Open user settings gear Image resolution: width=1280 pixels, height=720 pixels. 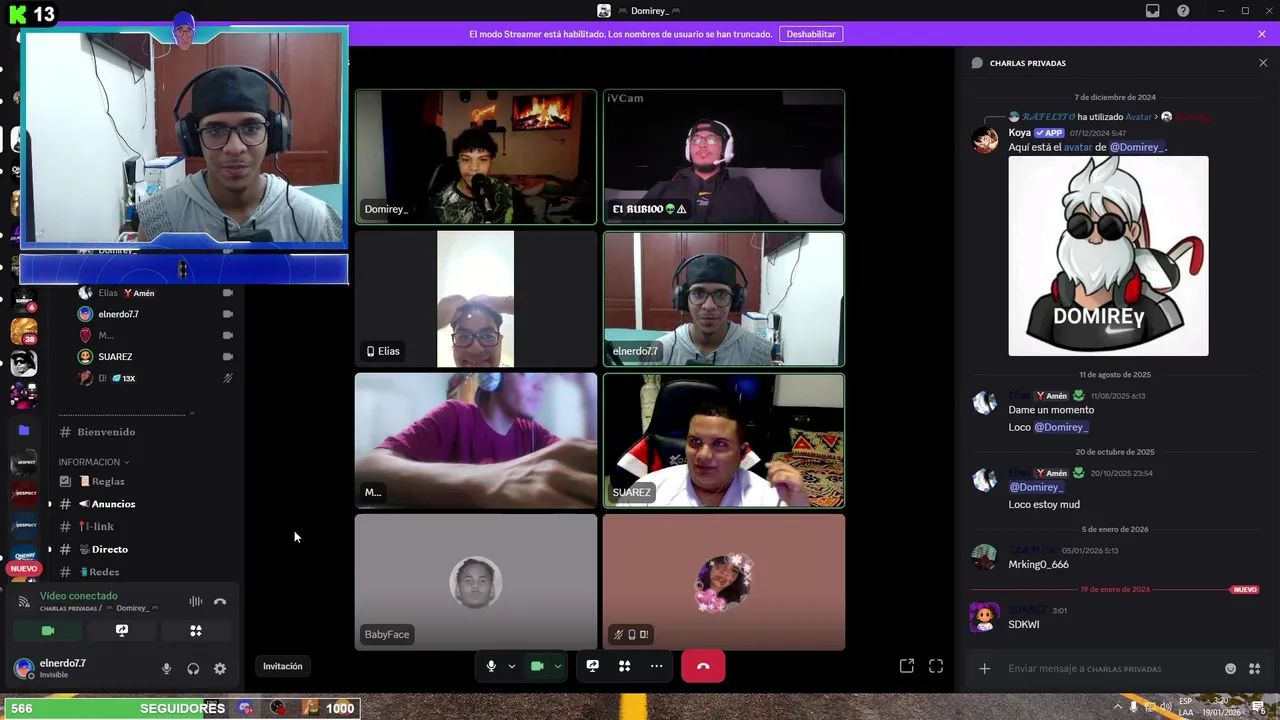pos(220,669)
